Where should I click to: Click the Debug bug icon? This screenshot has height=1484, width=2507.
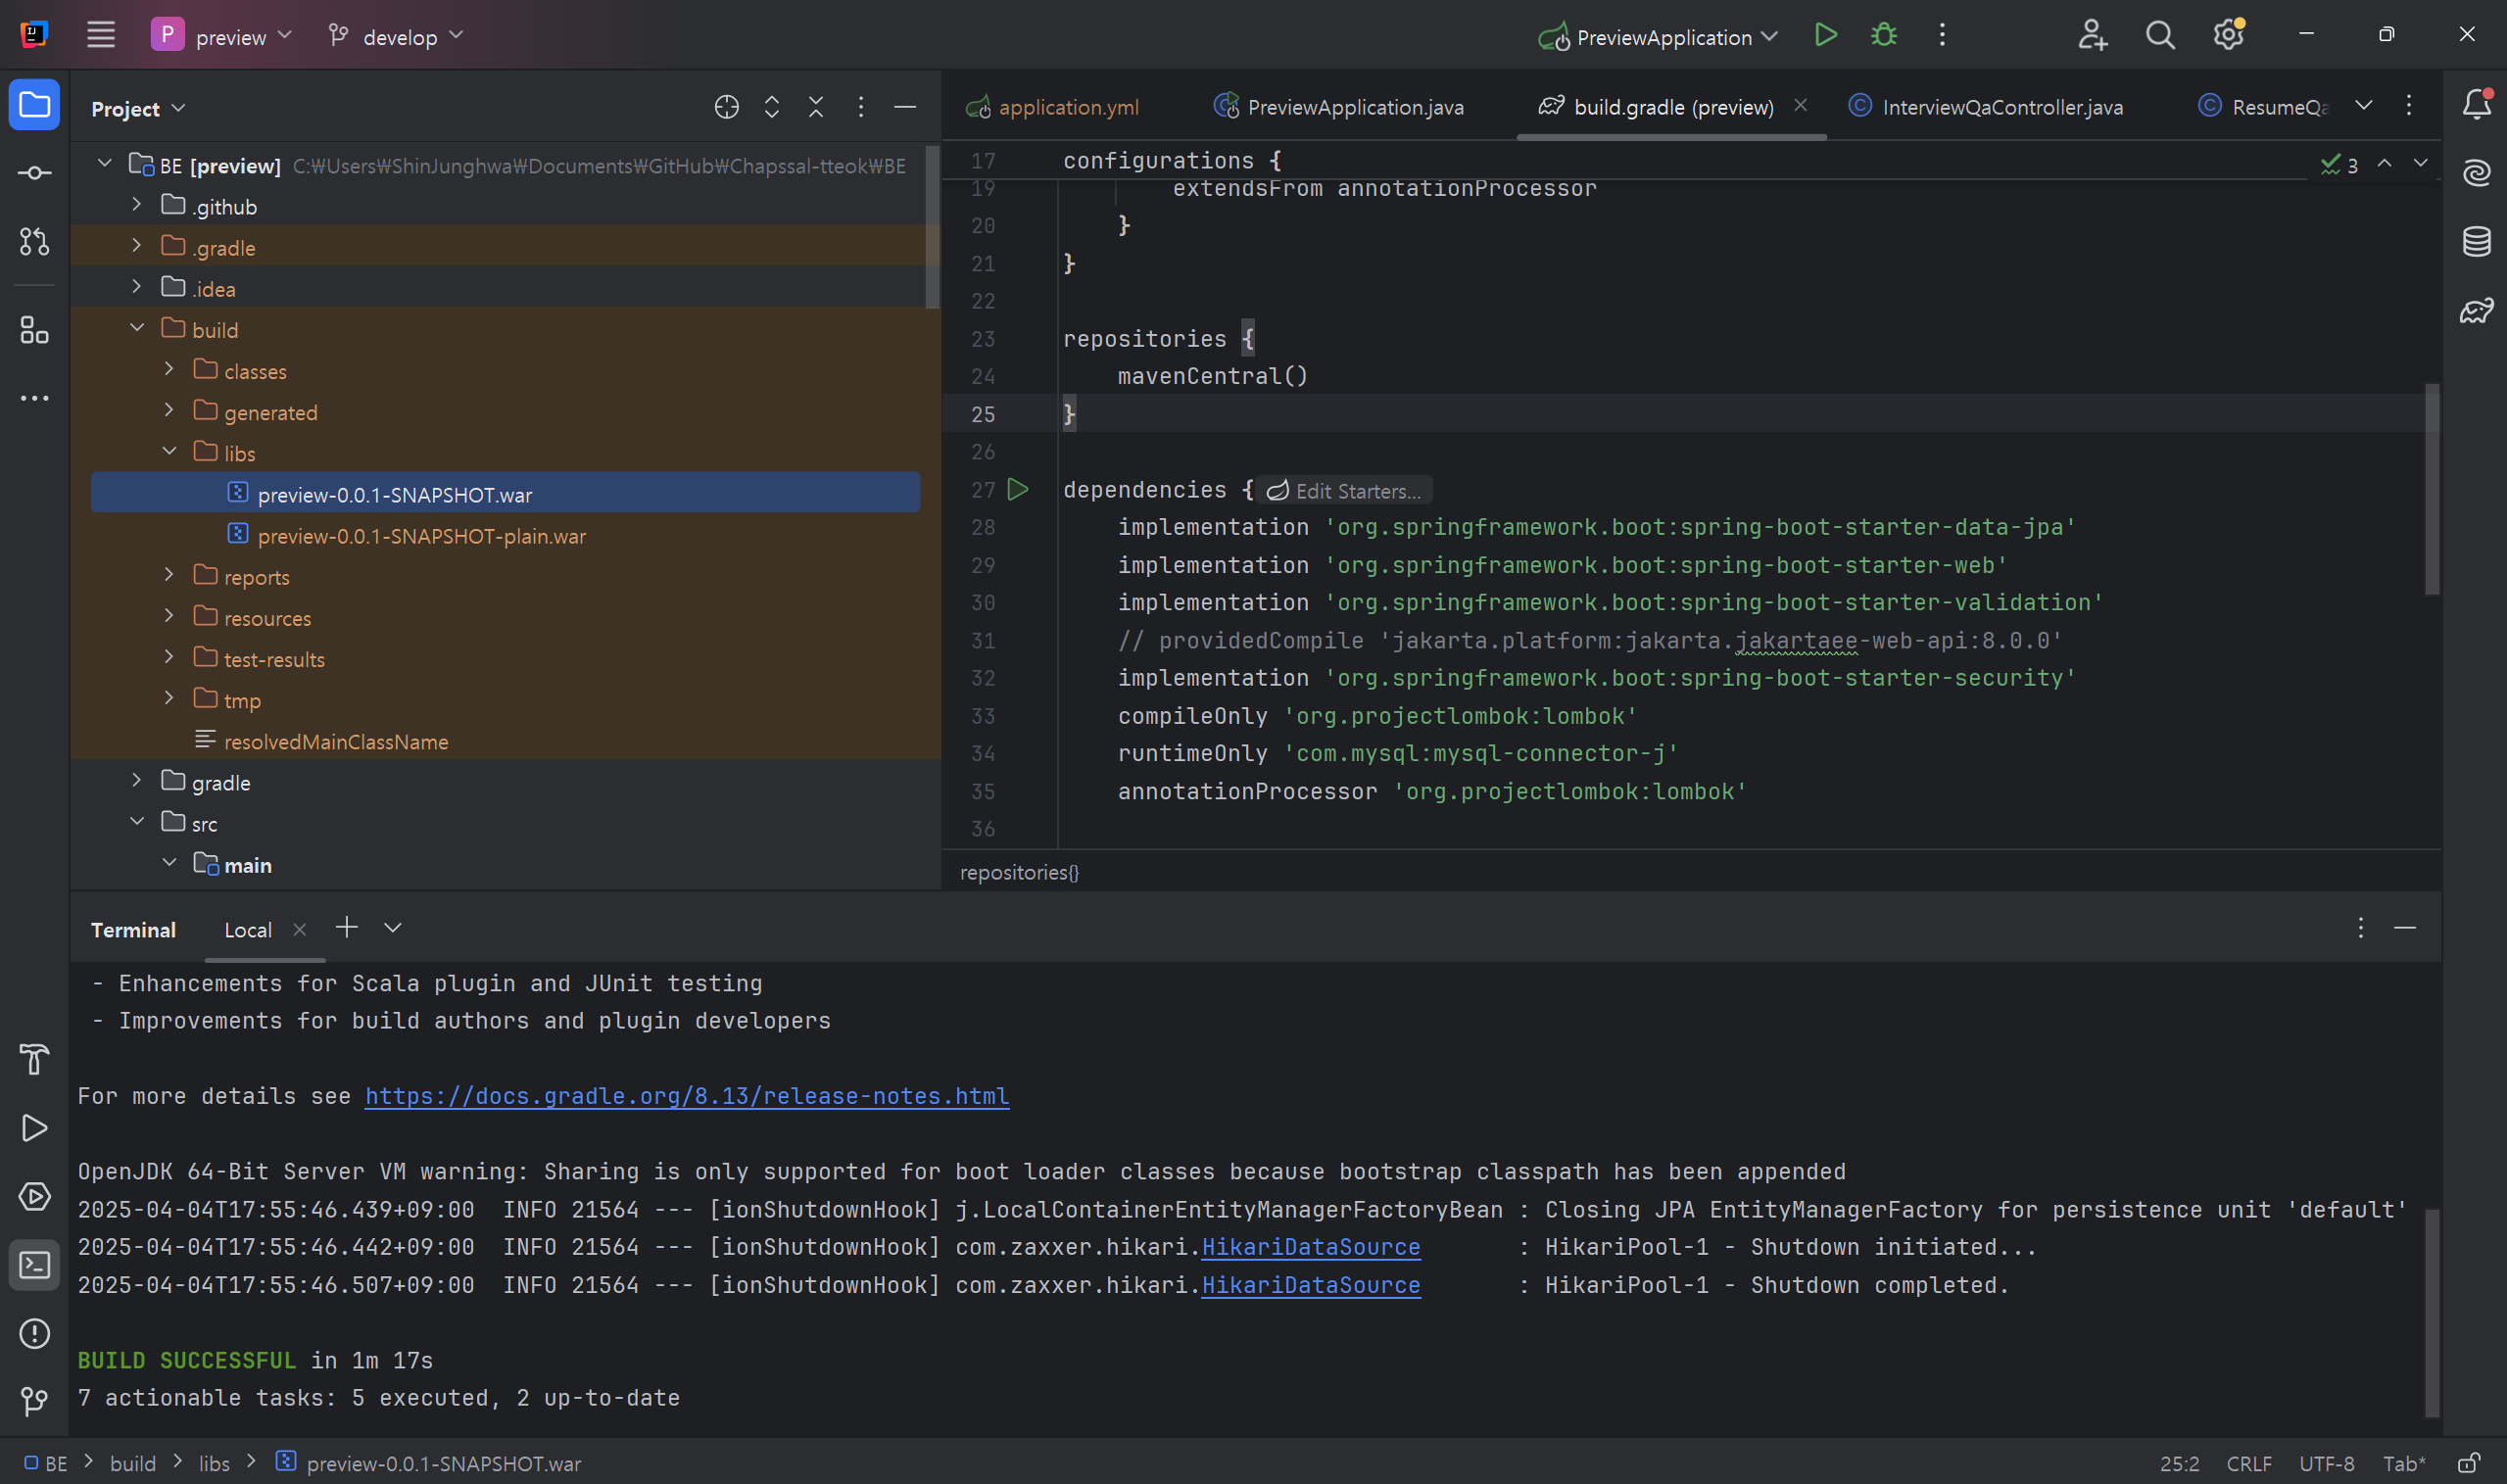coord(1883,36)
